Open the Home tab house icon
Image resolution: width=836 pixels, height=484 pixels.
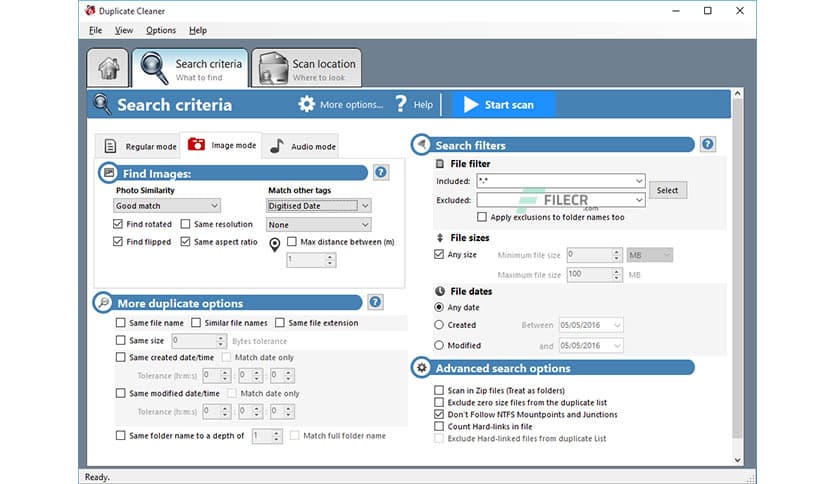point(108,68)
